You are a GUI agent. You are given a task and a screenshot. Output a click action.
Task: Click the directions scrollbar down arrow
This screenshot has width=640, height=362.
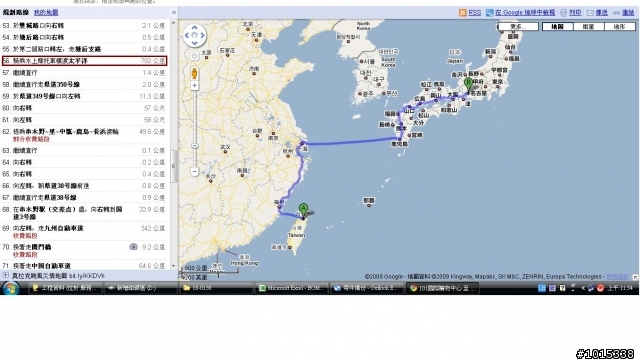[174, 266]
